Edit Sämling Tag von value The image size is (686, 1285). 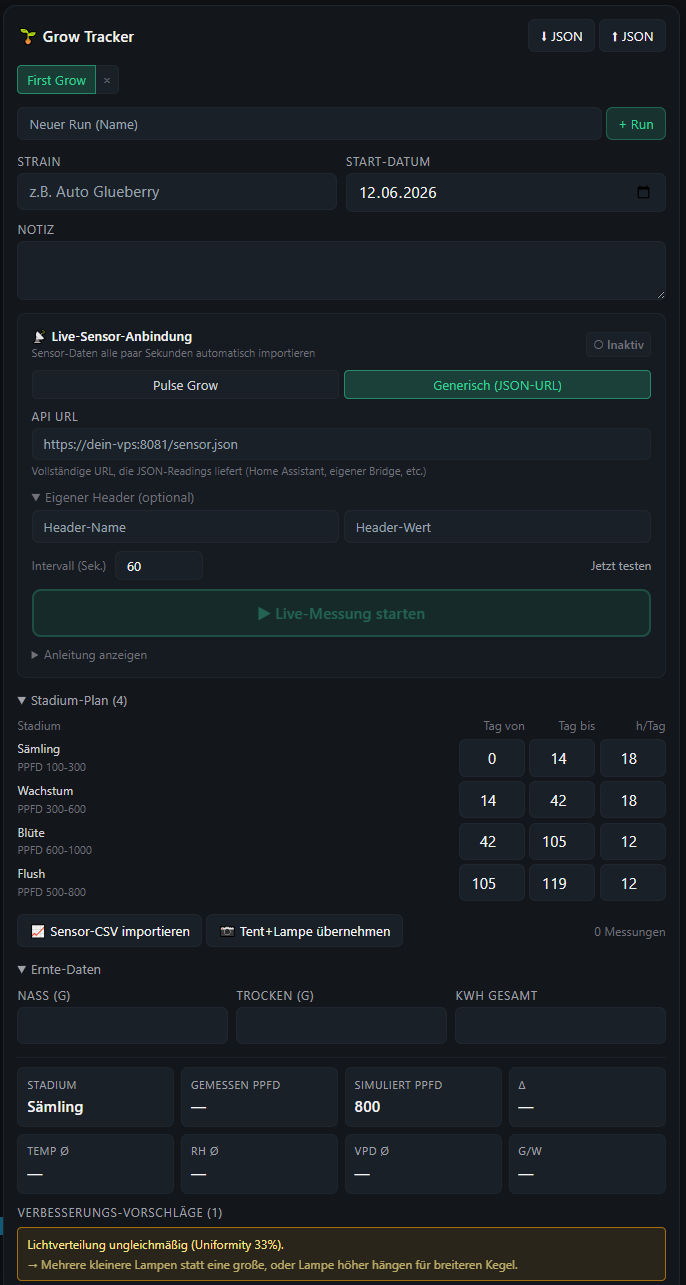click(492, 759)
